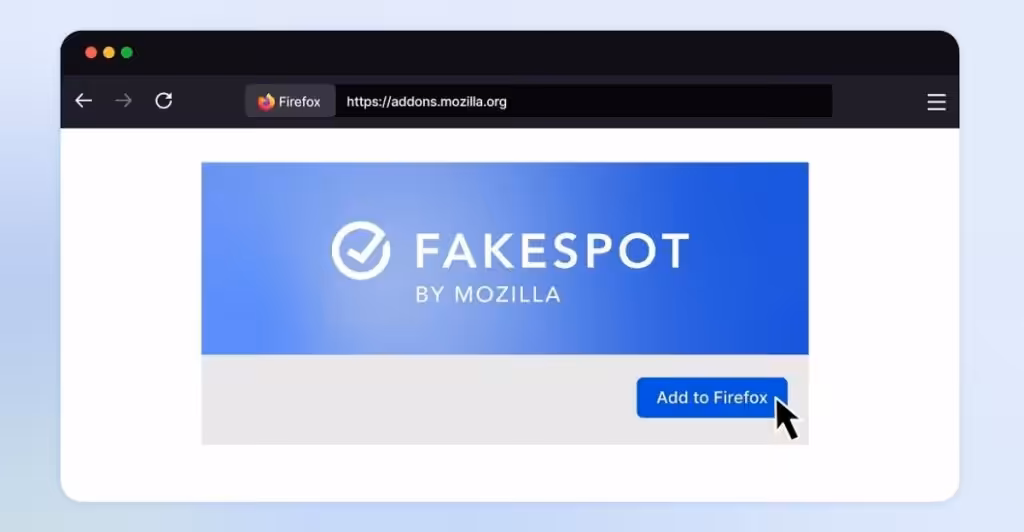
Task: Click the Firefox flame logo in address bar
Action: (266, 102)
